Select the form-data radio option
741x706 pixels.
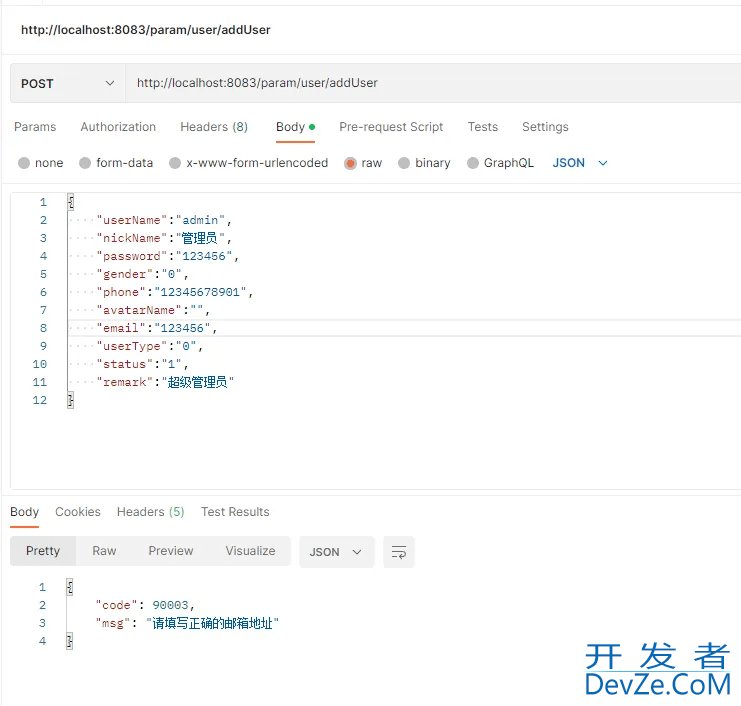(85, 163)
